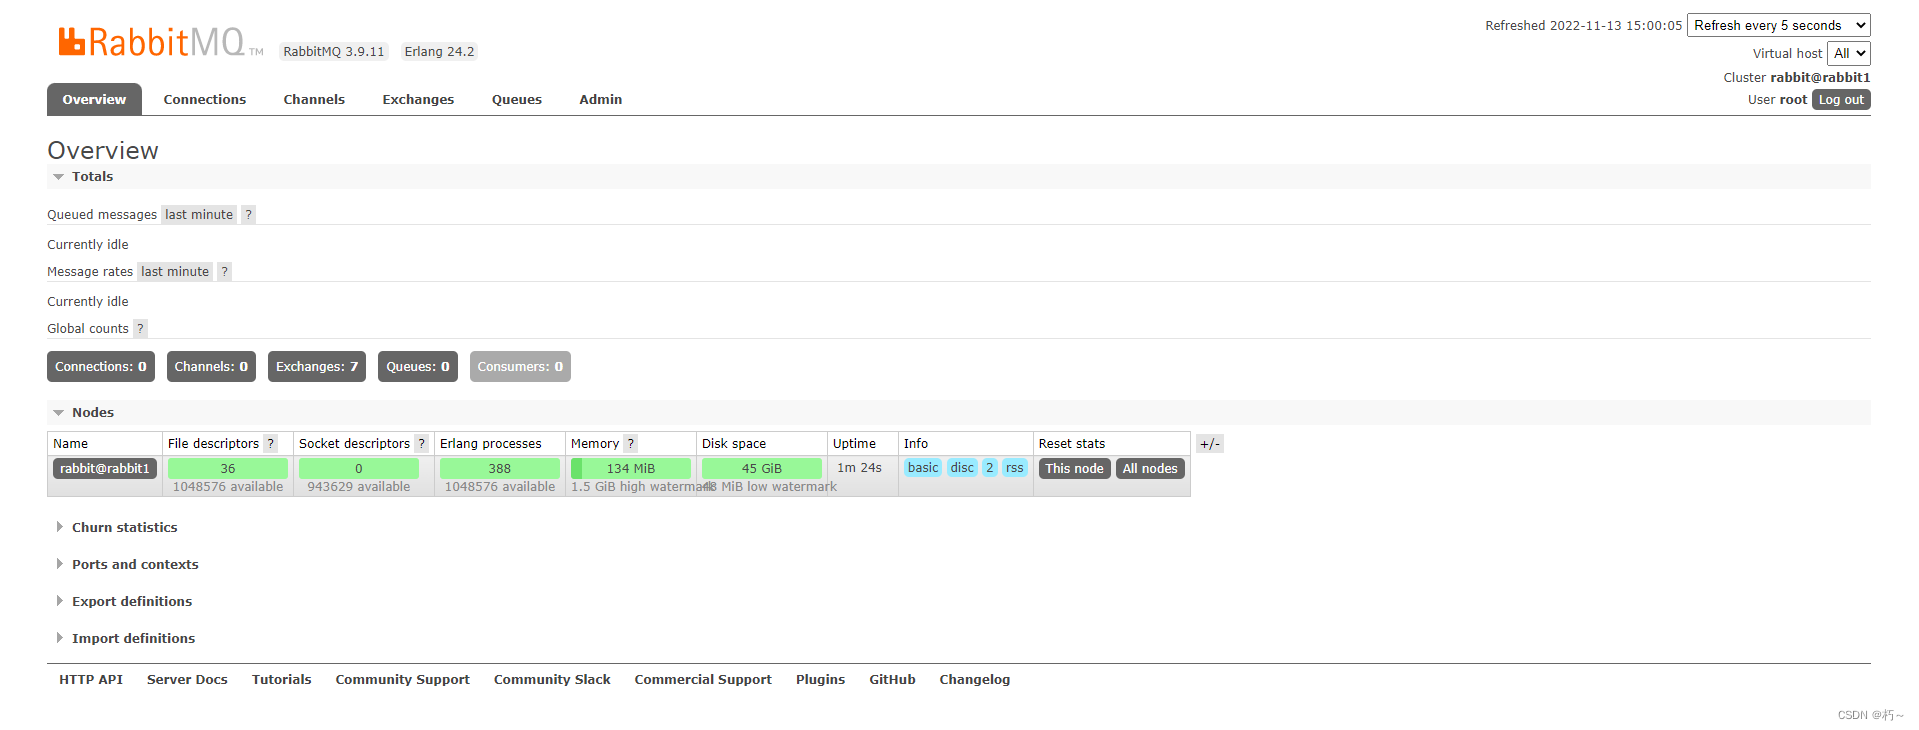Change Queued messages last minute range

click(199, 214)
